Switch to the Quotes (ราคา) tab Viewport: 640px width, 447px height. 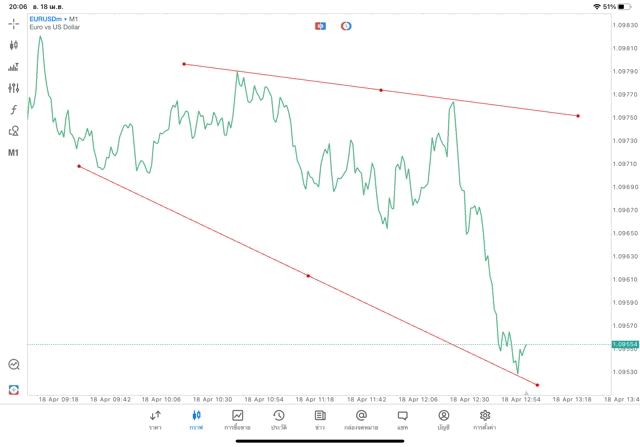pyautogui.click(x=155, y=419)
